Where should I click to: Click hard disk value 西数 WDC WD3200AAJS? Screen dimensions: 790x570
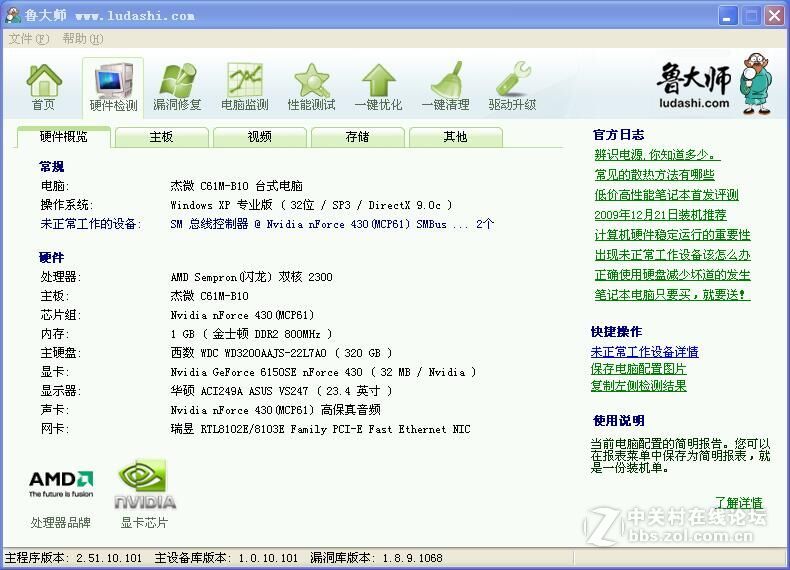pos(281,353)
